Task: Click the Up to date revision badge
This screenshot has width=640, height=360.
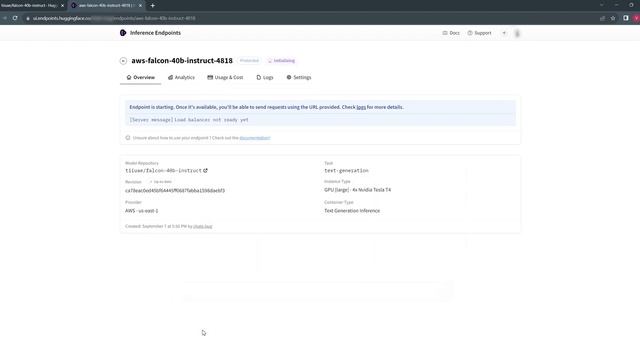Action: (x=160, y=182)
